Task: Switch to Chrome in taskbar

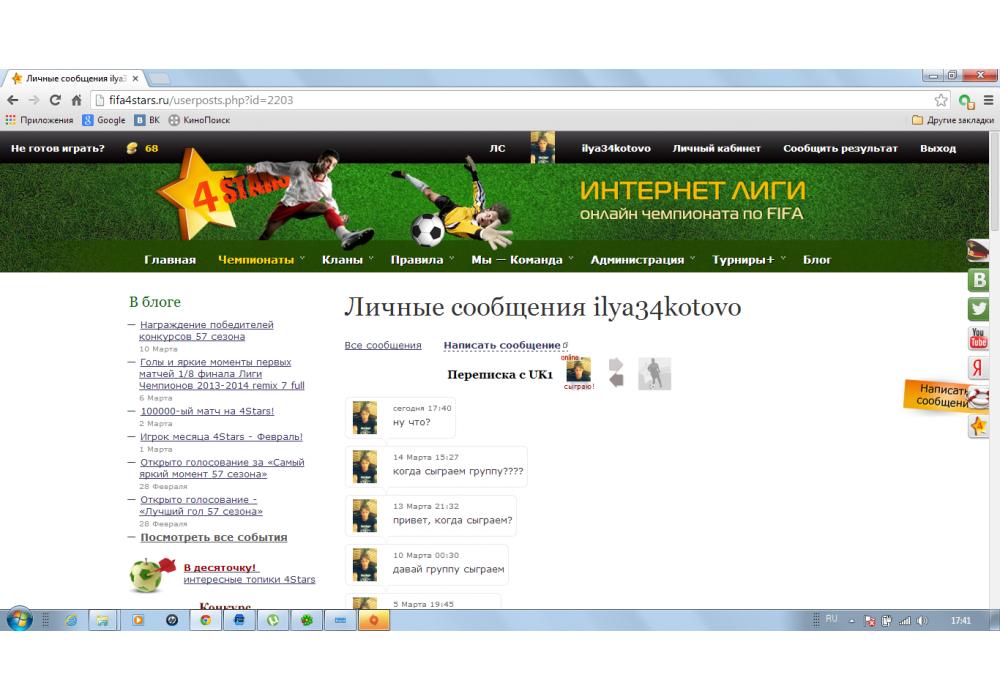Action: click(x=205, y=620)
